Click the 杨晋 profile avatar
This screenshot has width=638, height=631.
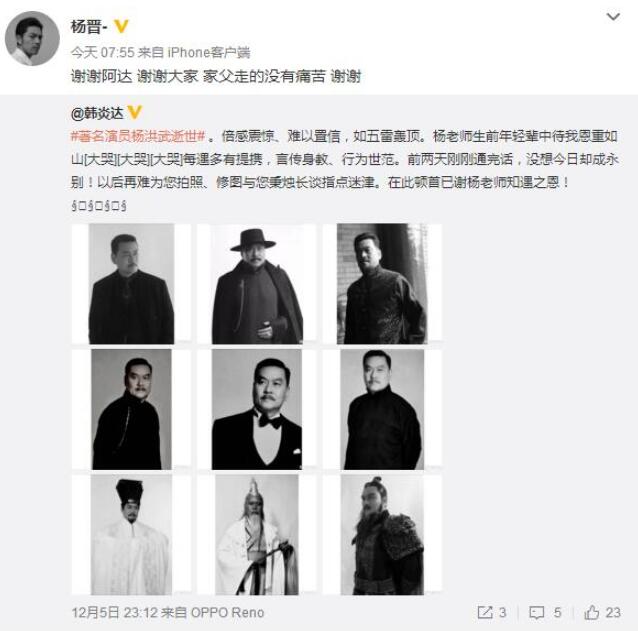pos(32,39)
